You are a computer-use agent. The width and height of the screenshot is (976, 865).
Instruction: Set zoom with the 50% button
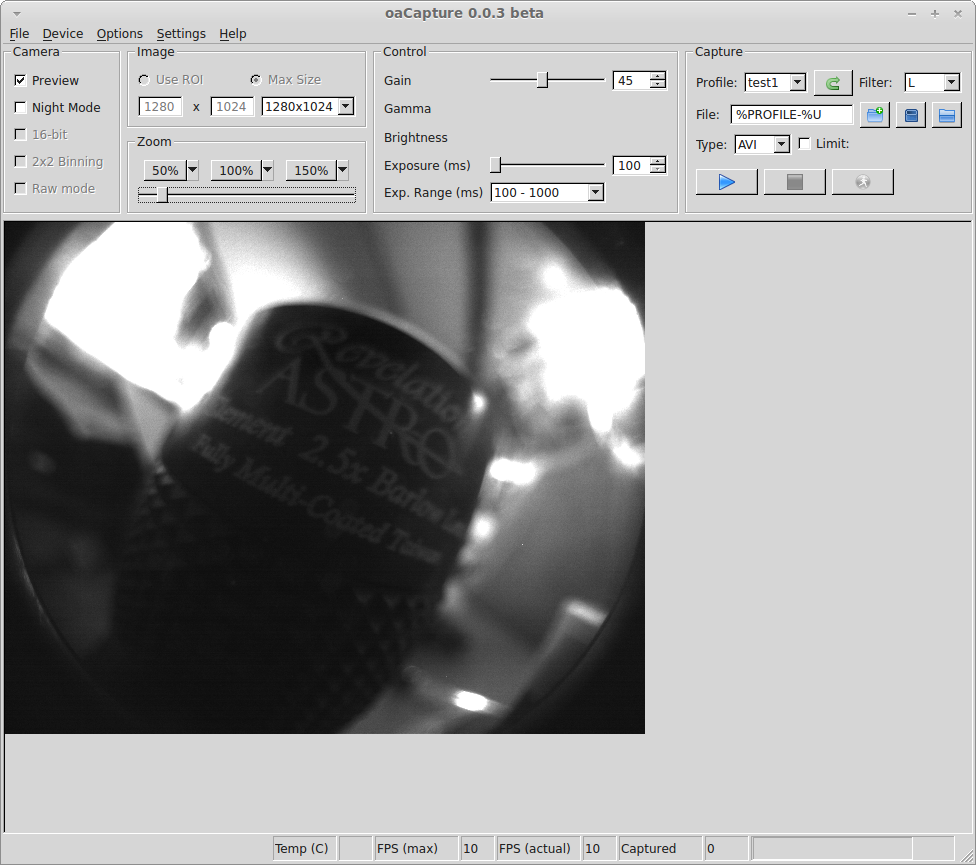coord(165,170)
